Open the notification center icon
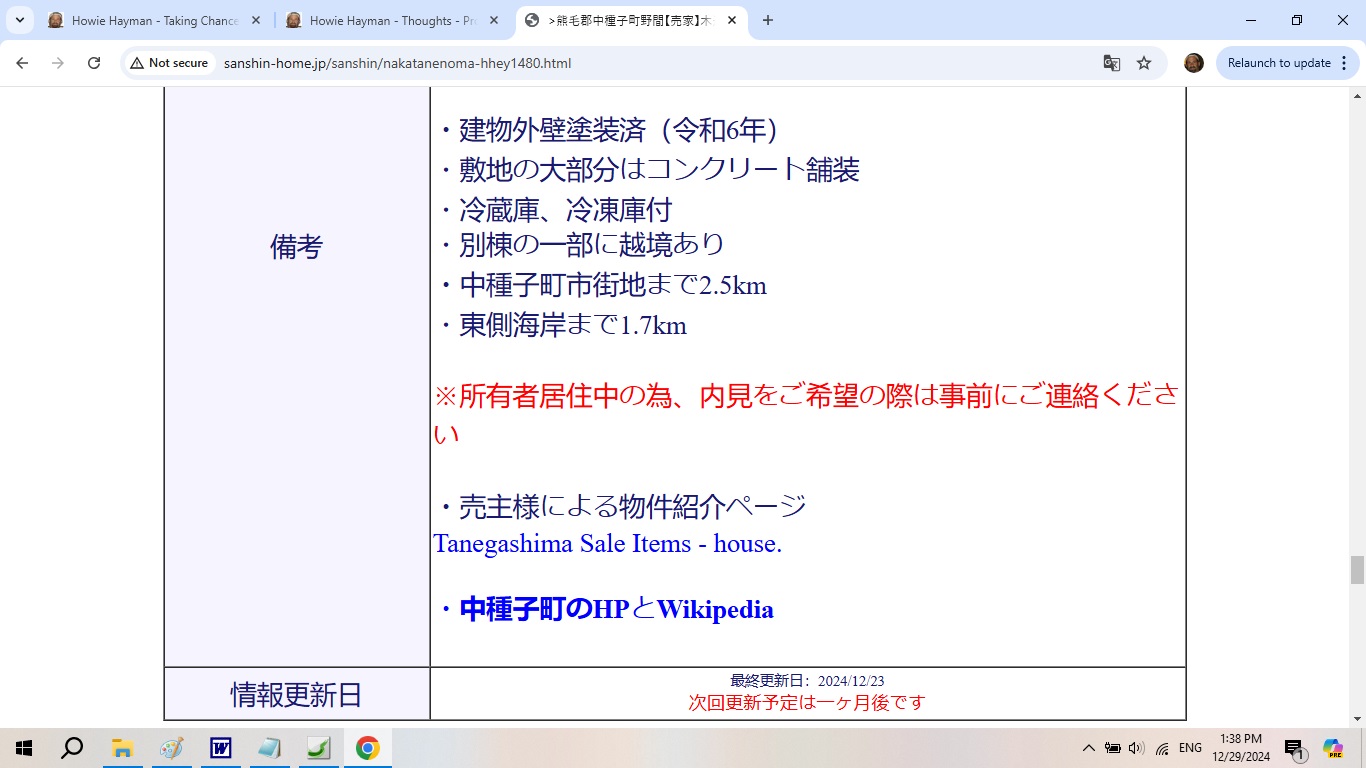This screenshot has width=1366, height=768. [1294, 748]
